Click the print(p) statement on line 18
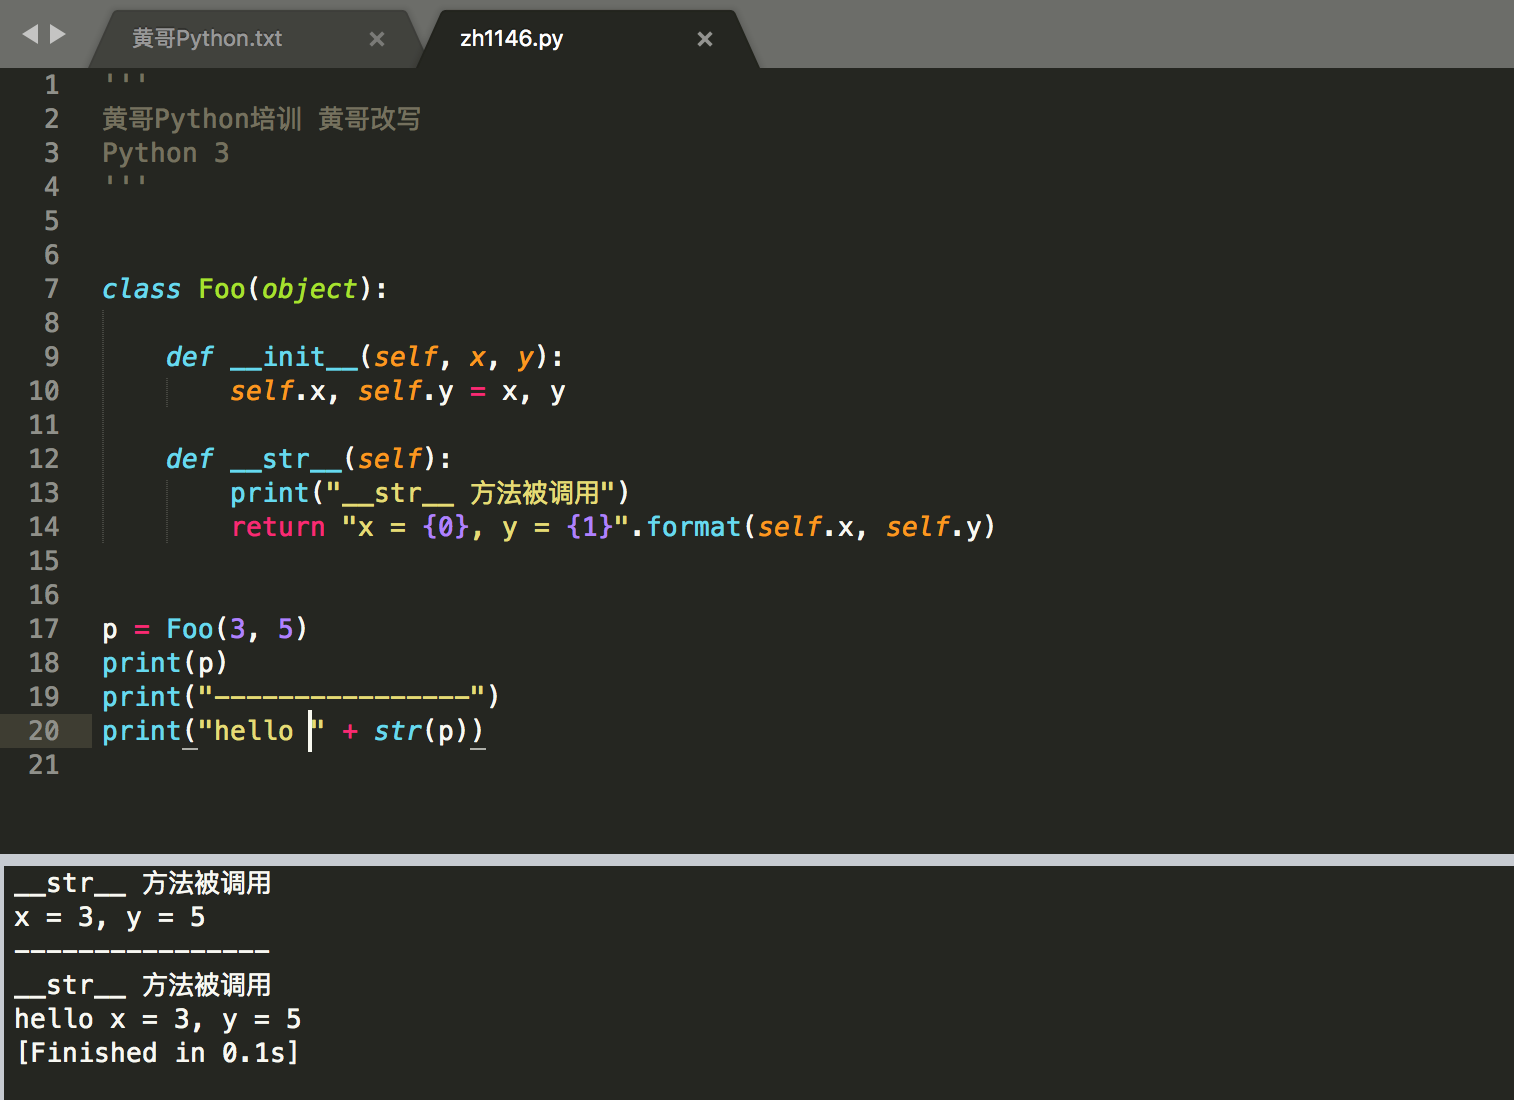 [x=164, y=662]
